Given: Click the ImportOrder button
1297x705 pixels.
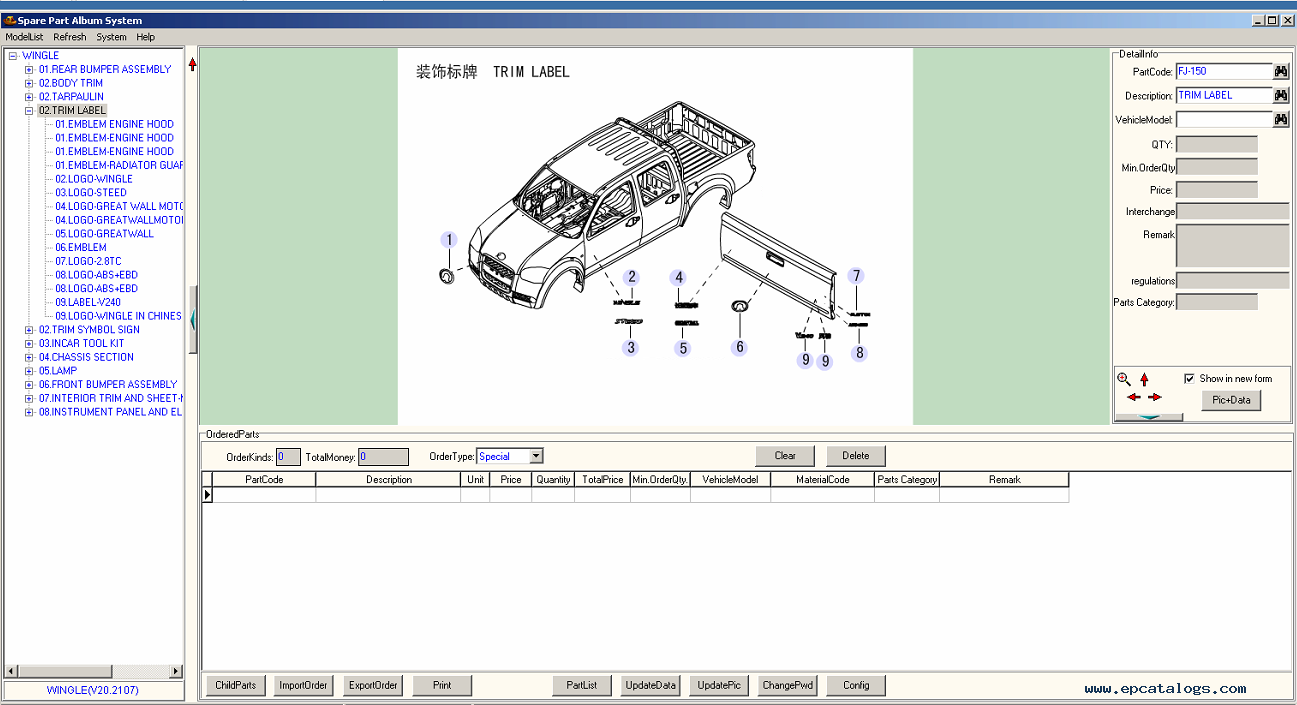Looking at the screenshot, I should (x=303, y=686).
